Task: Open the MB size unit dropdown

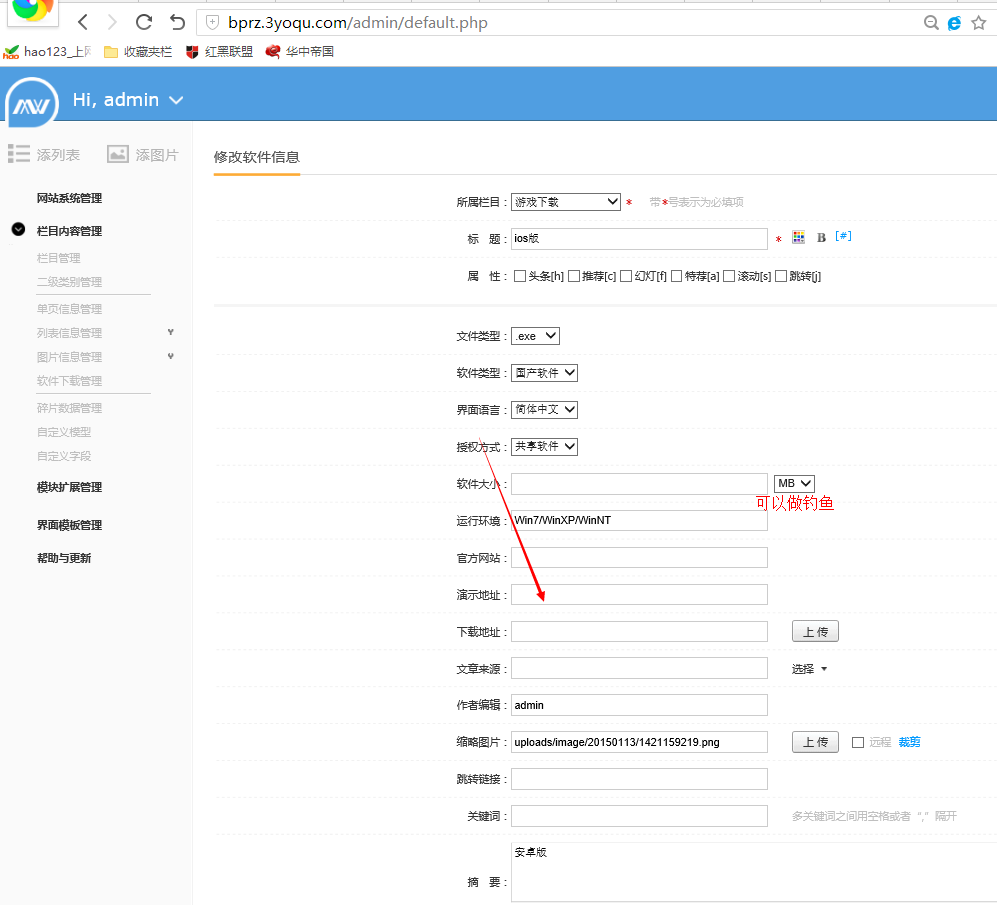Action: pyautogui.click(x=794, y=483)
